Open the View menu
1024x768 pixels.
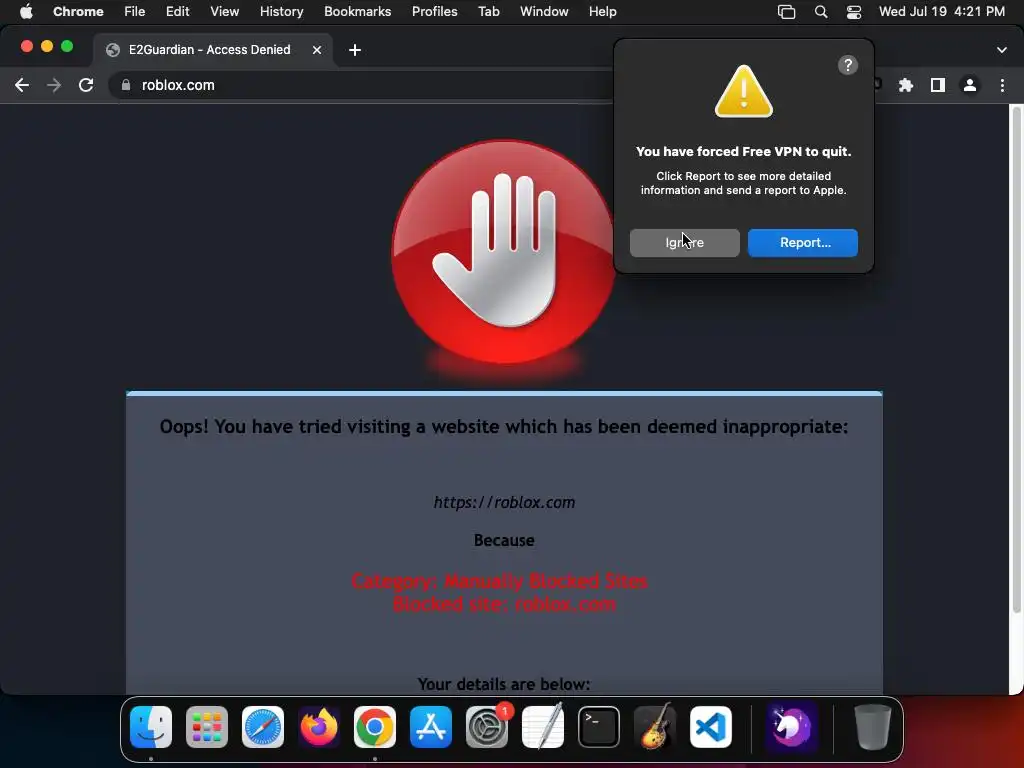click(x=224, y=12)
